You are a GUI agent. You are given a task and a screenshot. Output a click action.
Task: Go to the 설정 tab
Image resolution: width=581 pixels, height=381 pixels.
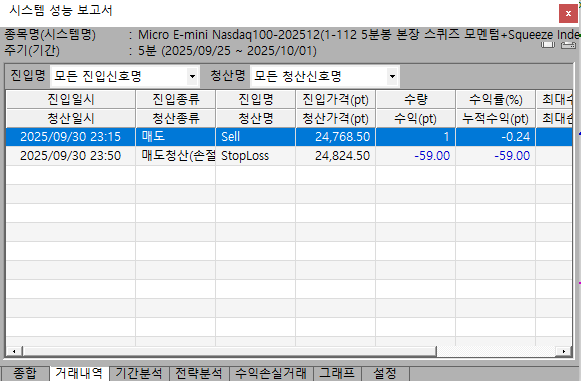385,373
